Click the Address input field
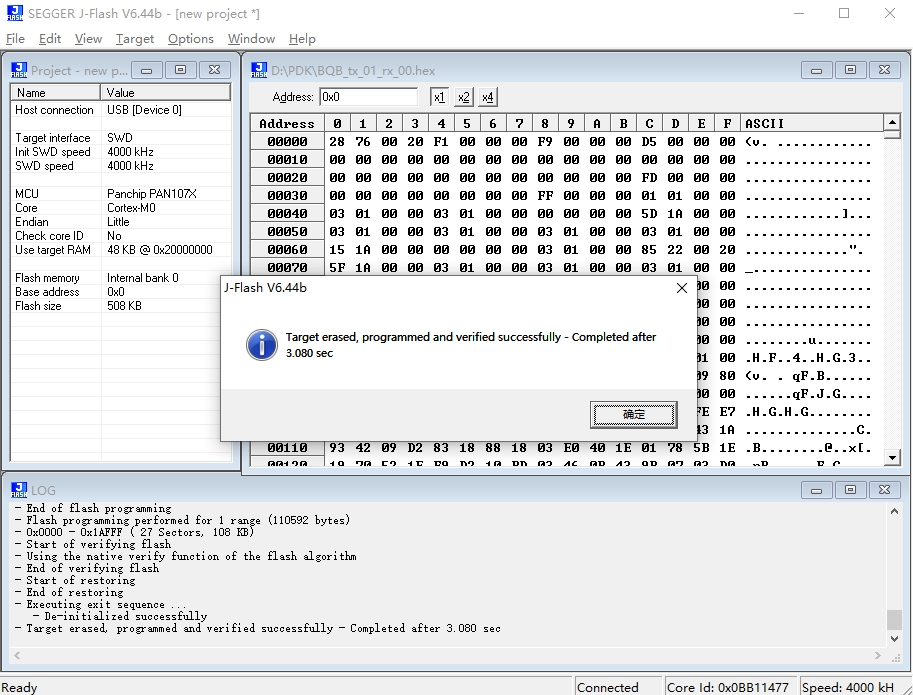This screenshot has height=695, width=913. [x=368, y=97]
